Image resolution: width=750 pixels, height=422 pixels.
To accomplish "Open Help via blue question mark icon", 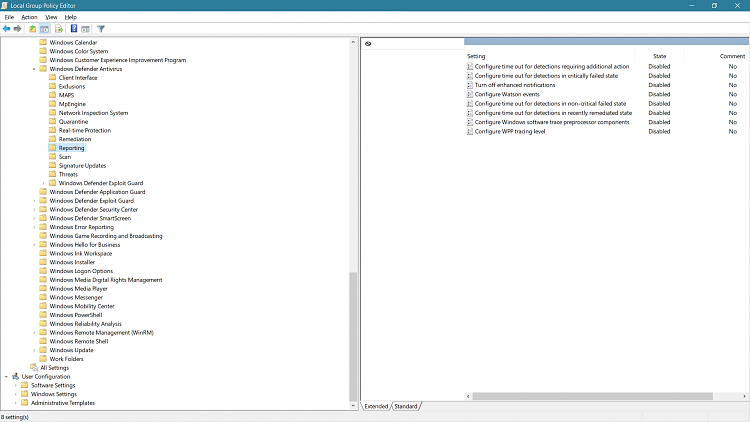I will (x=74, y=29).
